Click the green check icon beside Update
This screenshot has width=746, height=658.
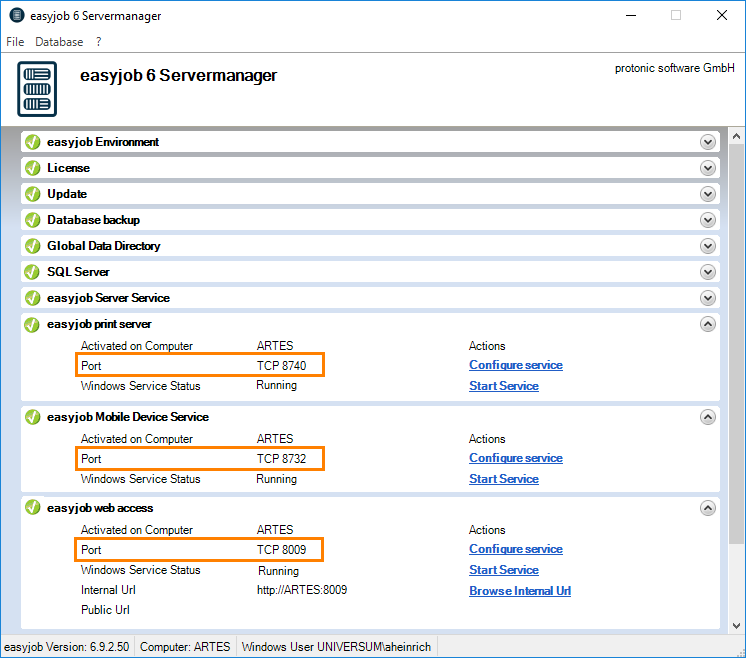[33, 194]
